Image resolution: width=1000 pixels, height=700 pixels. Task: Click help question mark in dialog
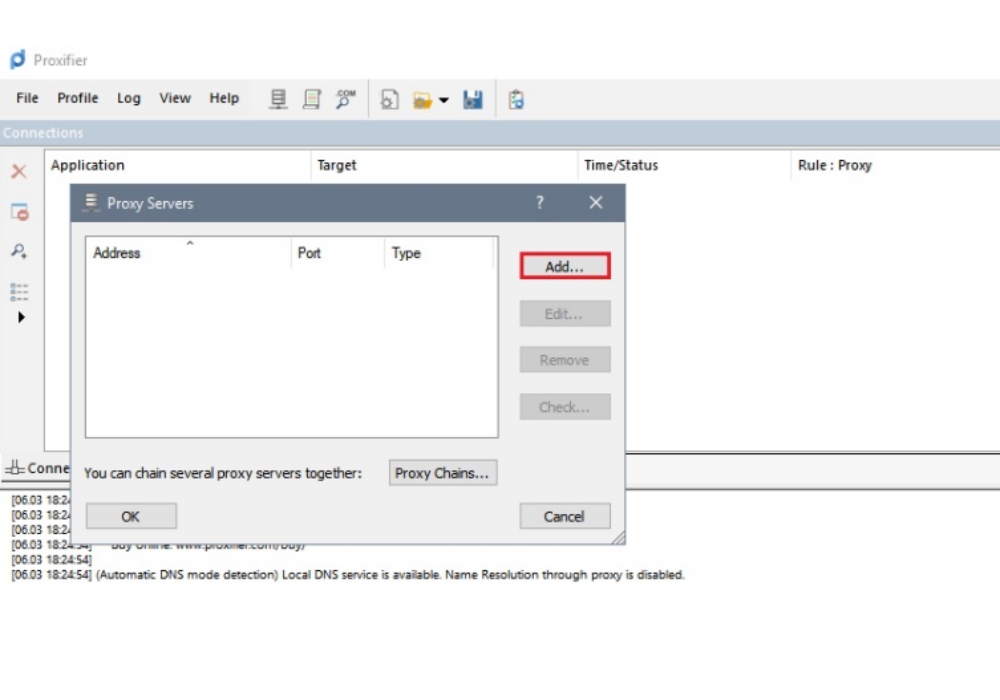click(x=540, y=203)
